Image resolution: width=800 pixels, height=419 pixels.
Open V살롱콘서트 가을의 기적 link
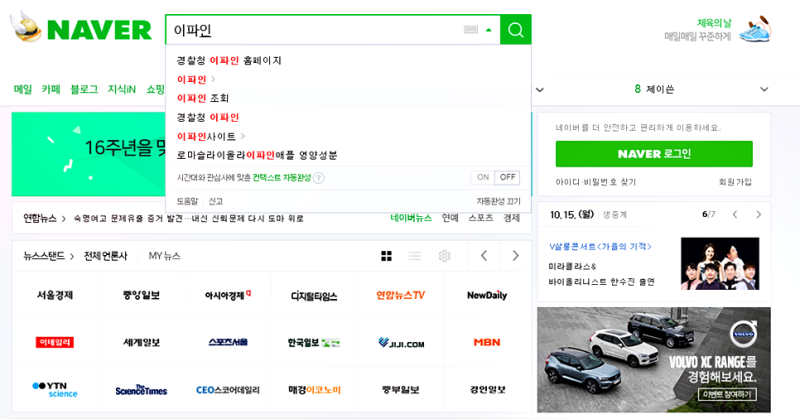point(600,247)
